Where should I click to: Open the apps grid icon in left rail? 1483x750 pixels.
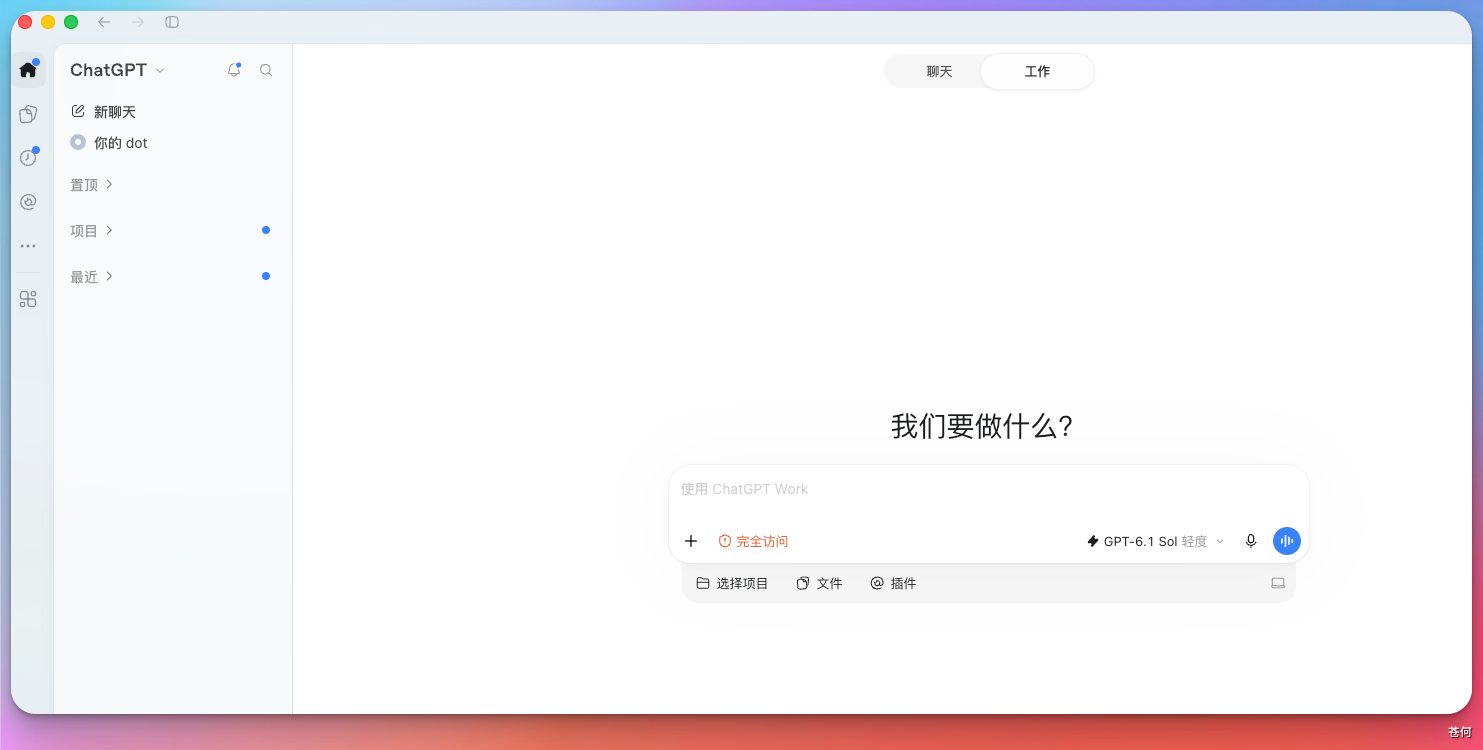(28, 299)
